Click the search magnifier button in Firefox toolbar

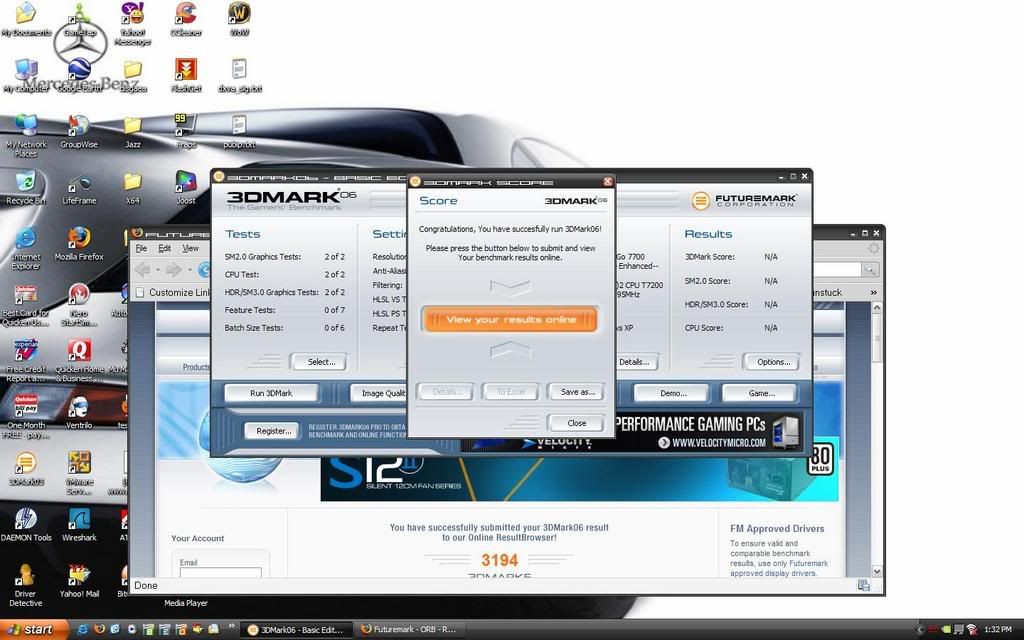point(870,269)
